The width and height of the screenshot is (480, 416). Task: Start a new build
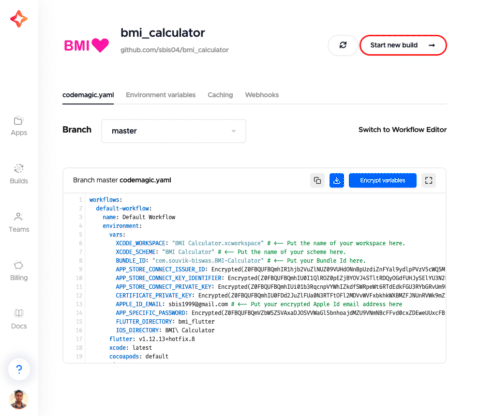tap(403, 45)
